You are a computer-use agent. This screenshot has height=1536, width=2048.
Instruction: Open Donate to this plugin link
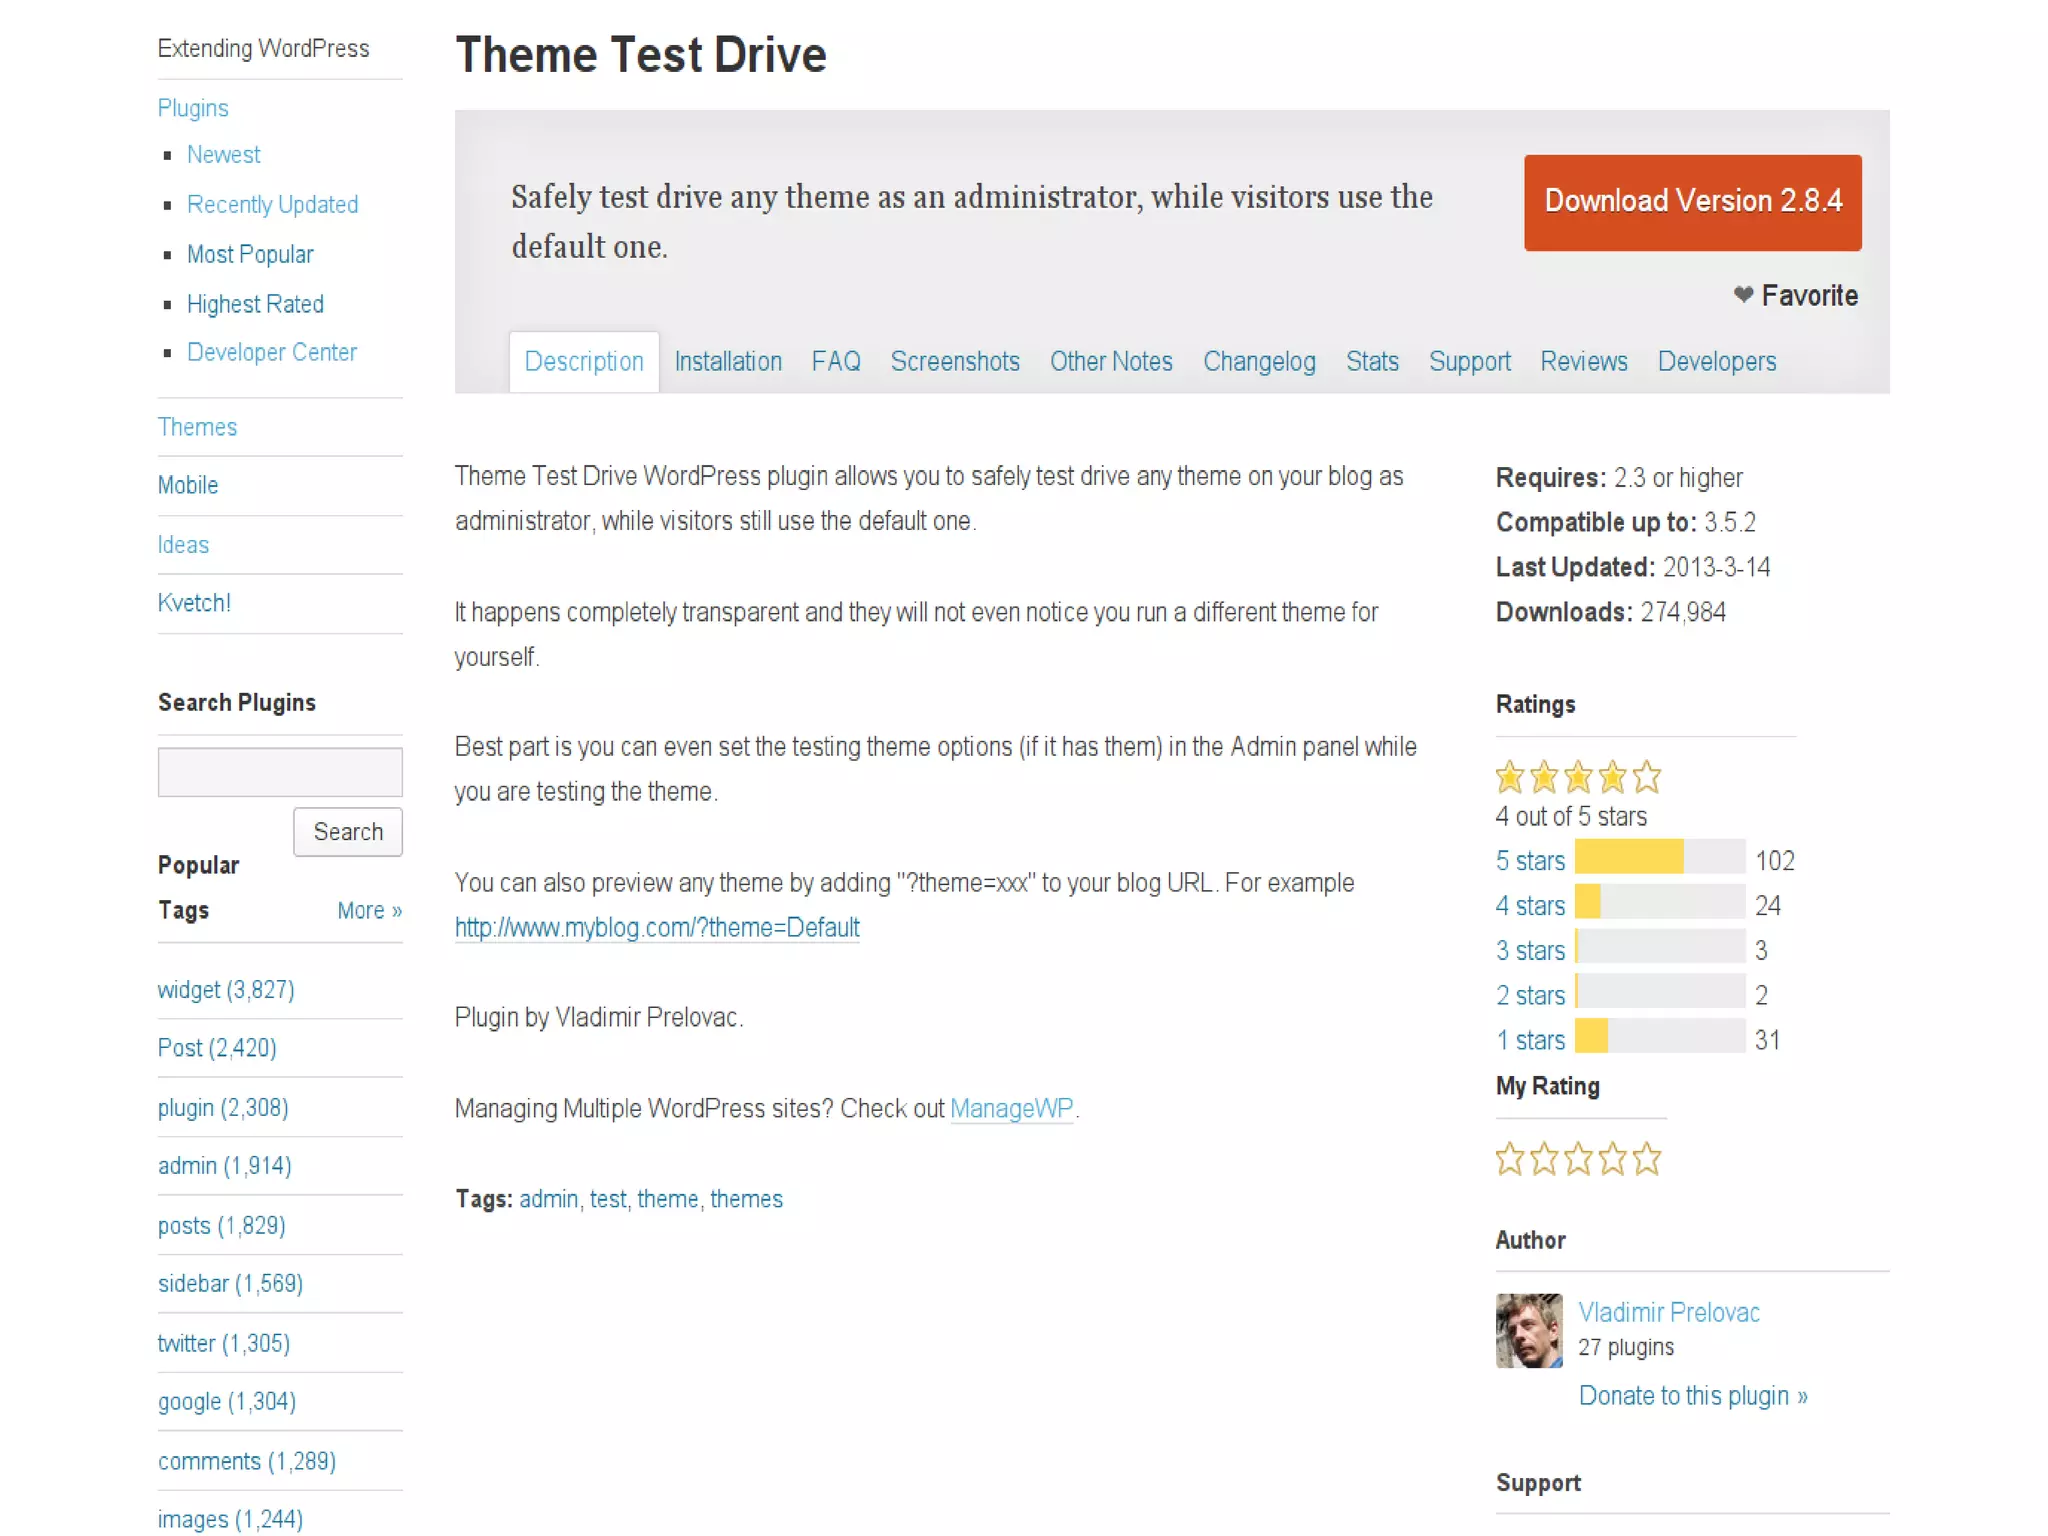[x=1692, y=1395]
